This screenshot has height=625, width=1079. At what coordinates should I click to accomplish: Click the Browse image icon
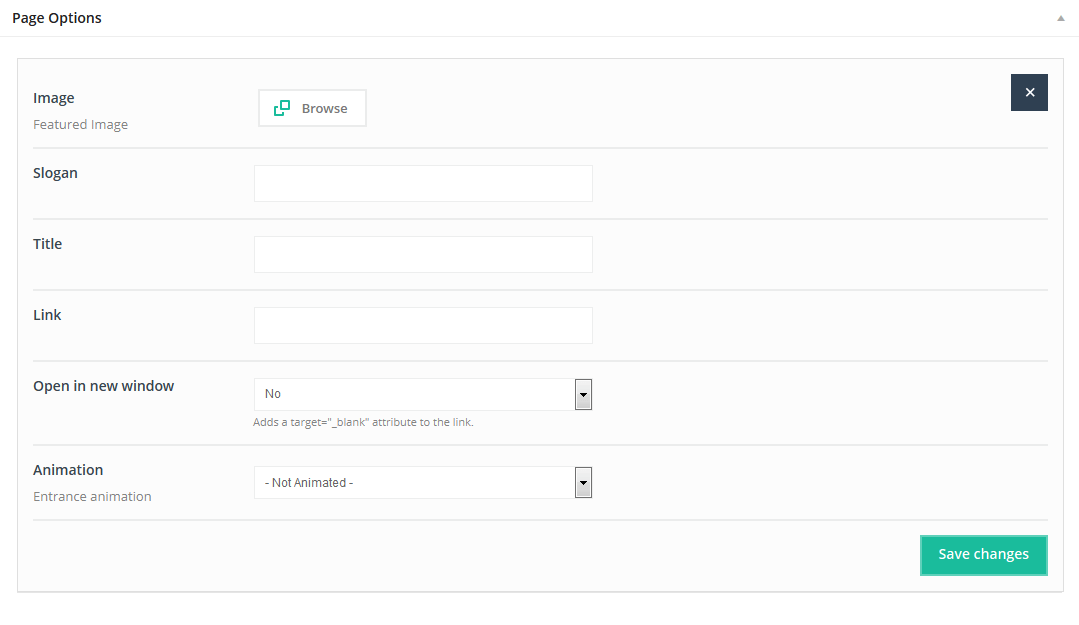coord(282,108)
